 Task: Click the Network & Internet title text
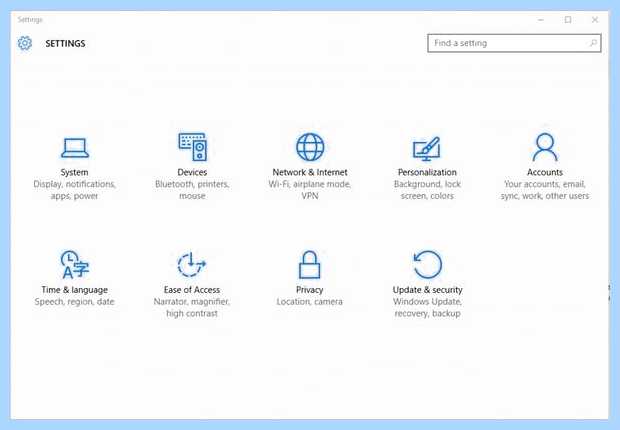310,172
